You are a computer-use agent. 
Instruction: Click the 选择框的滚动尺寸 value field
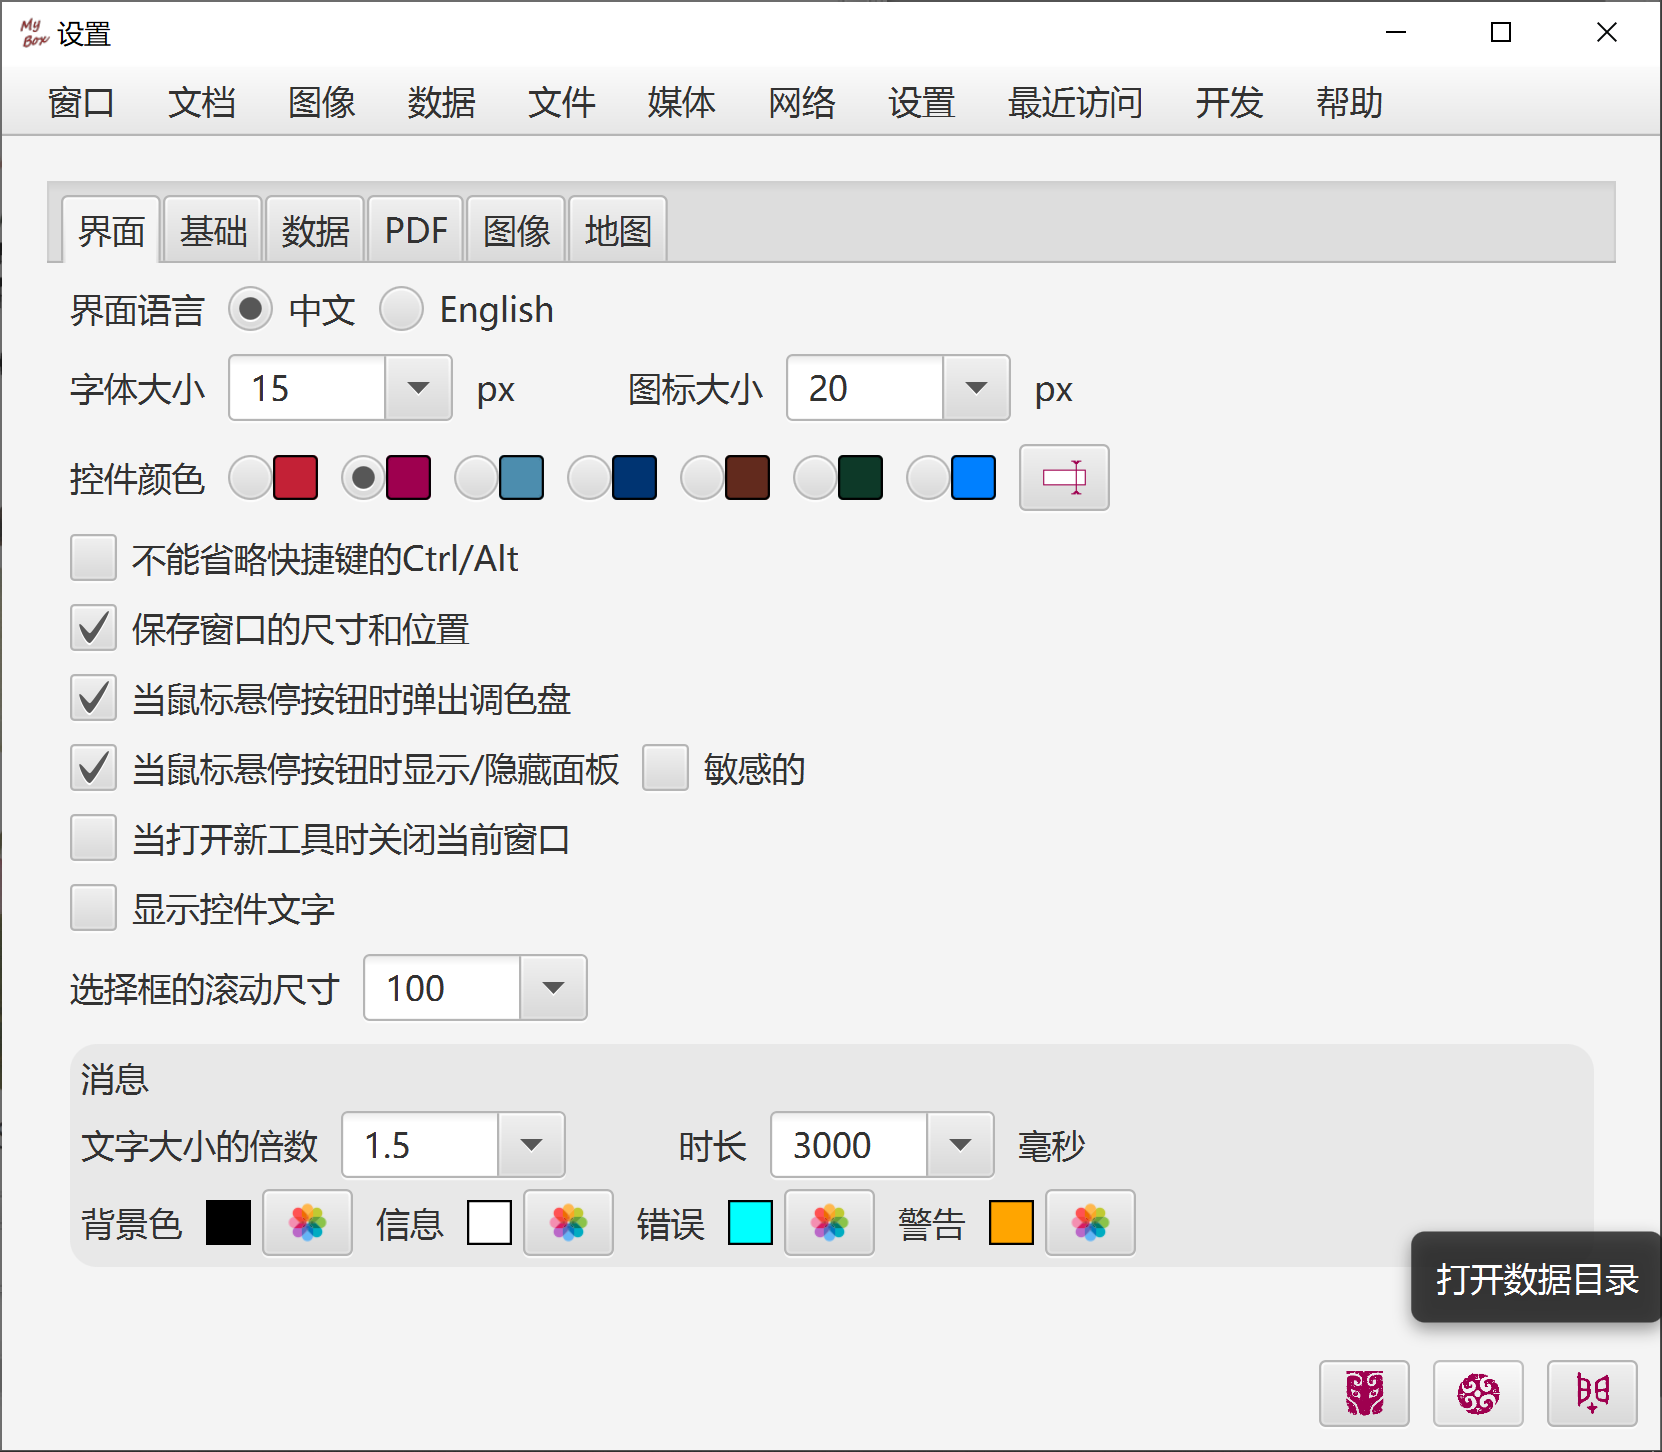click(442, 988)
